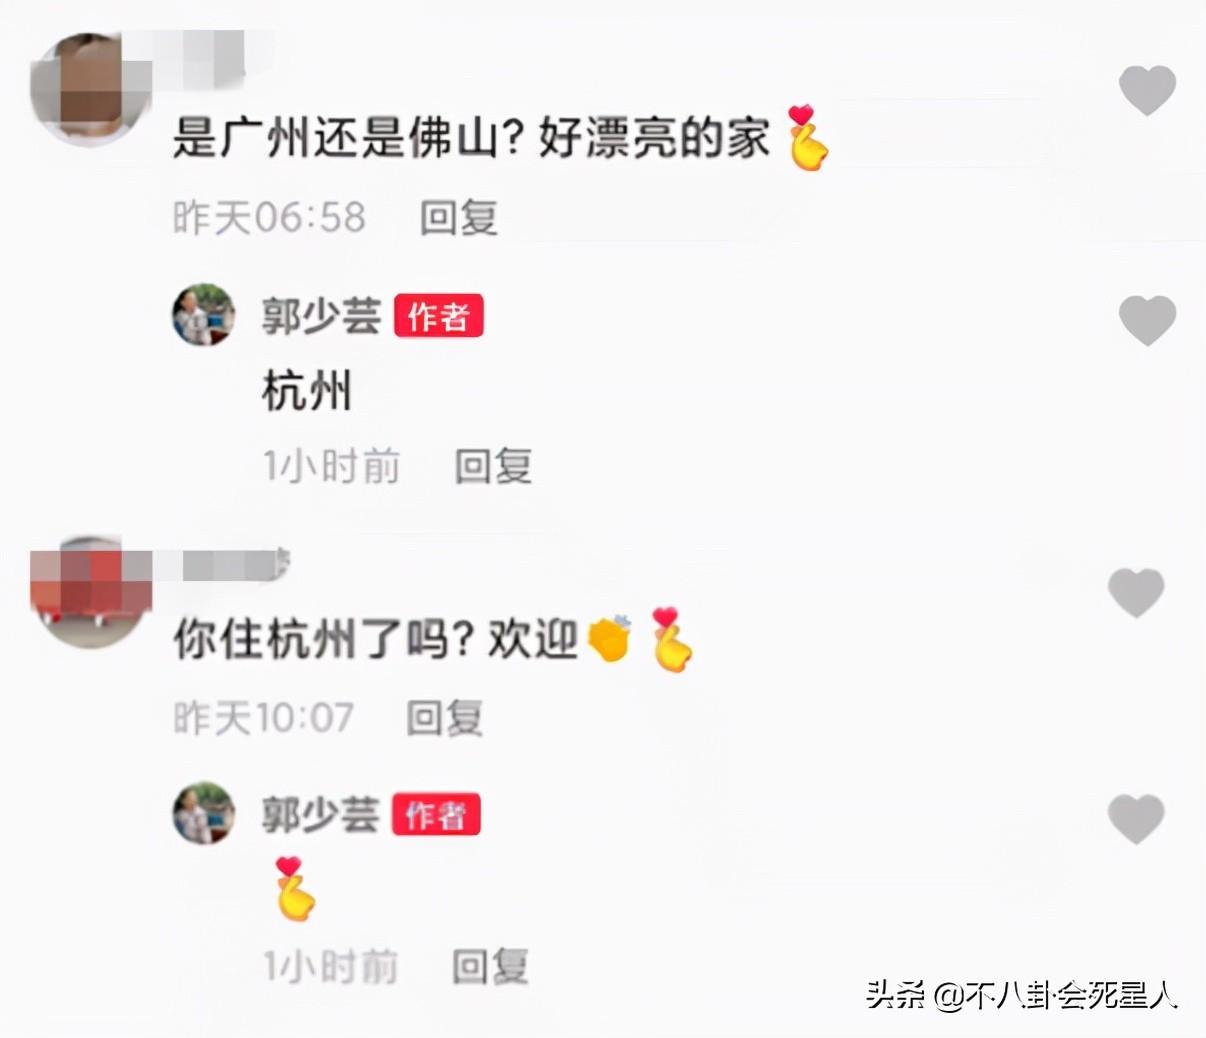Open 郭少芸's profile name above the 杭州 reply

pos(321,316)
